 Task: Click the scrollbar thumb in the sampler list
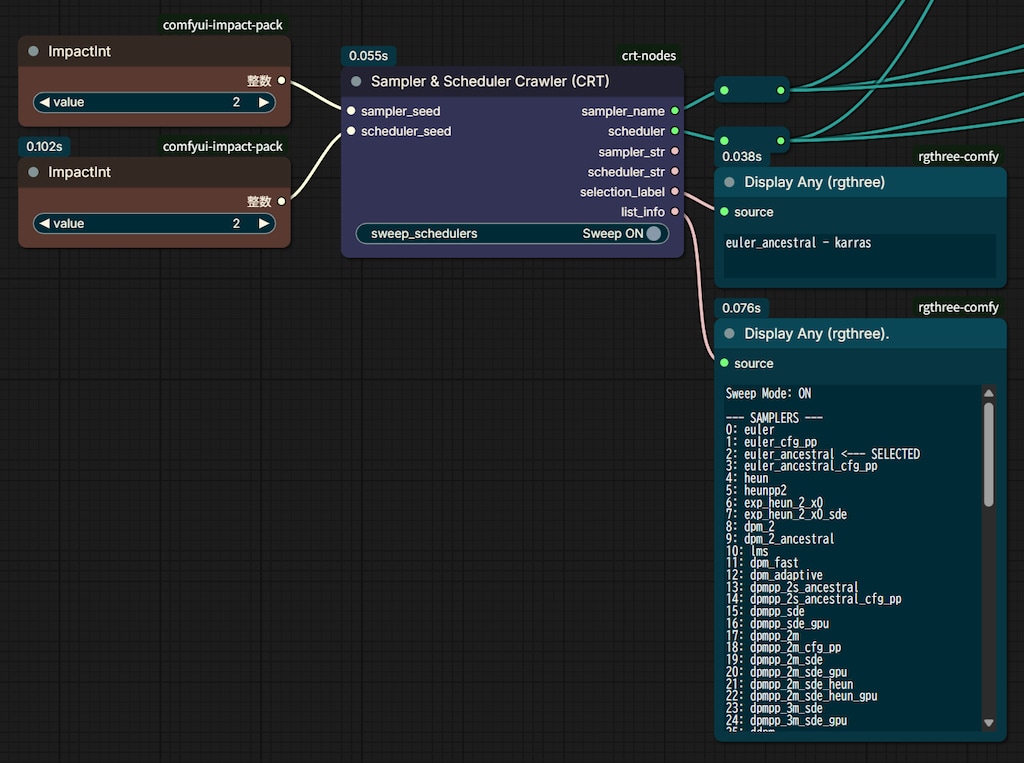coord(989,455)
